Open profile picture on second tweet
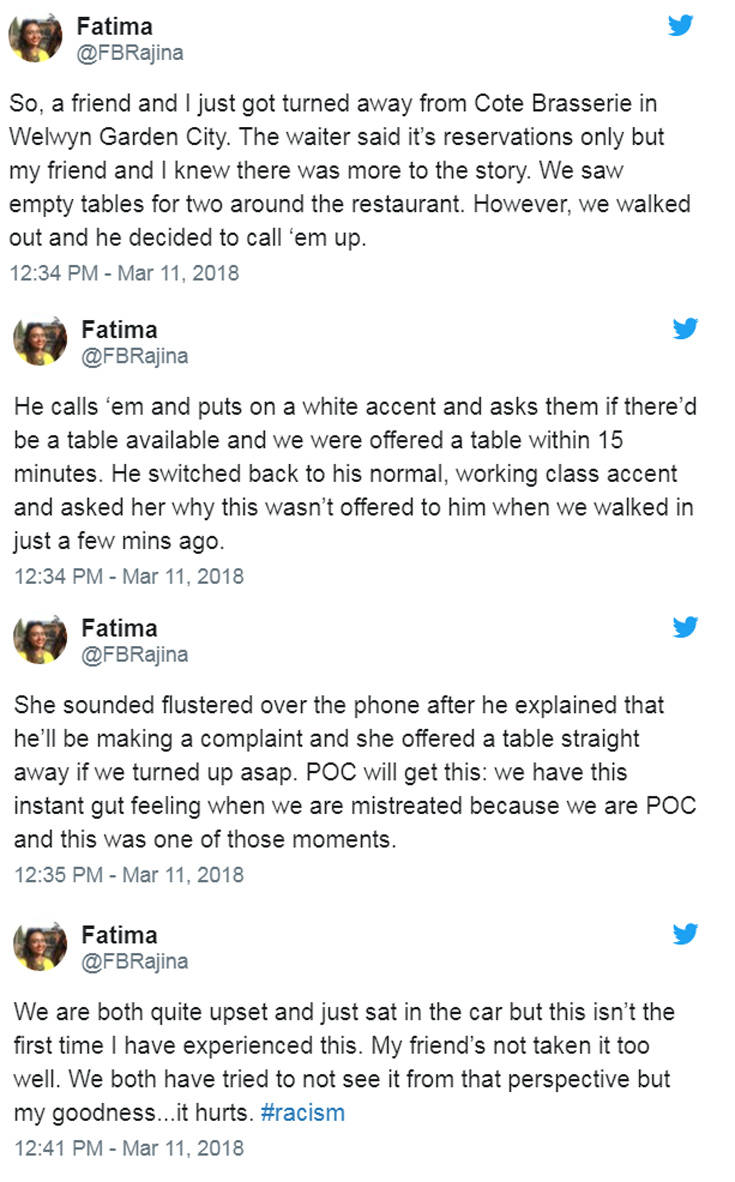Screen dimensions: 735x1182 coord(40,342)
